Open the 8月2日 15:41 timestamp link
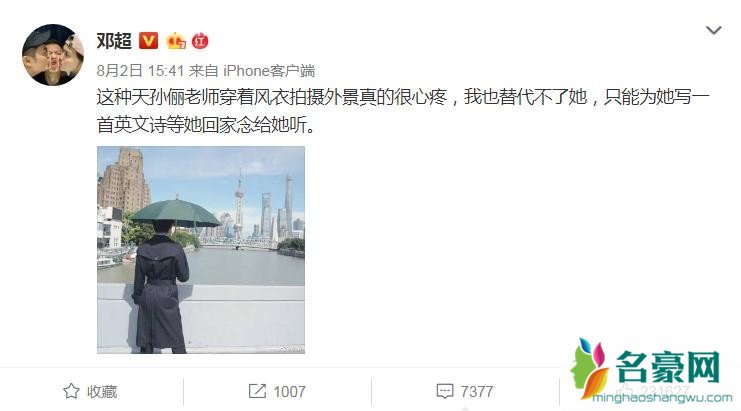741x411 pixels. pyautogui.click(x=140, y=71)
